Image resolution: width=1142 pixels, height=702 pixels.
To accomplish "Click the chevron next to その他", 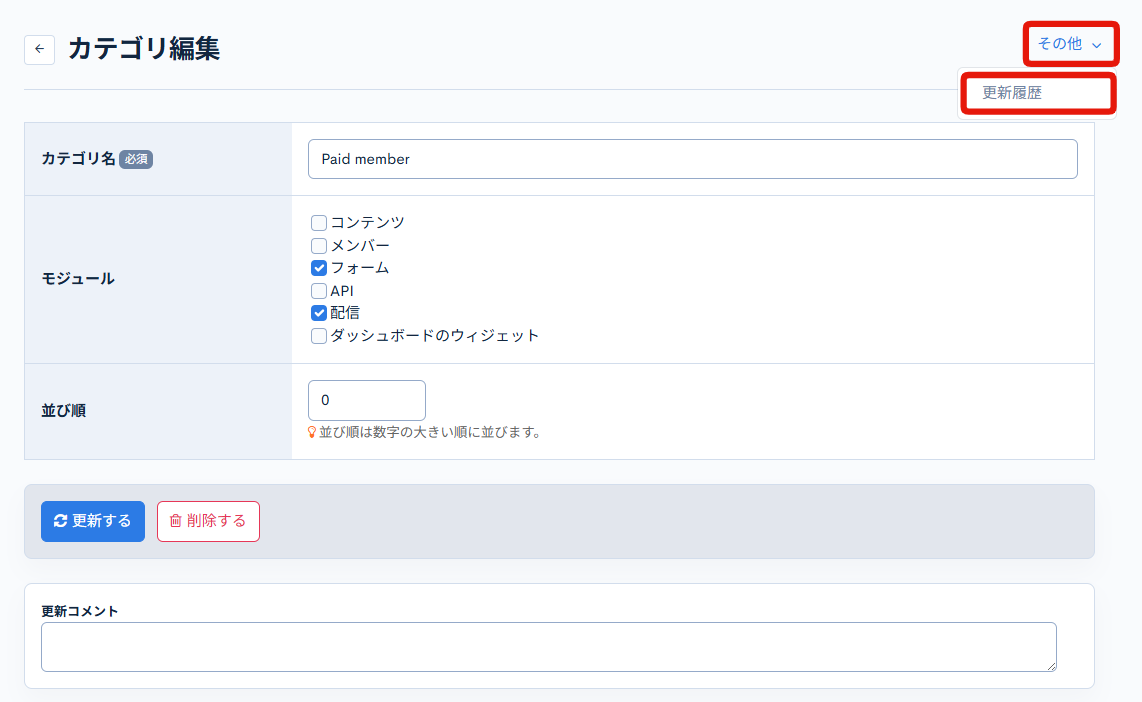I will click(1095, 44).
